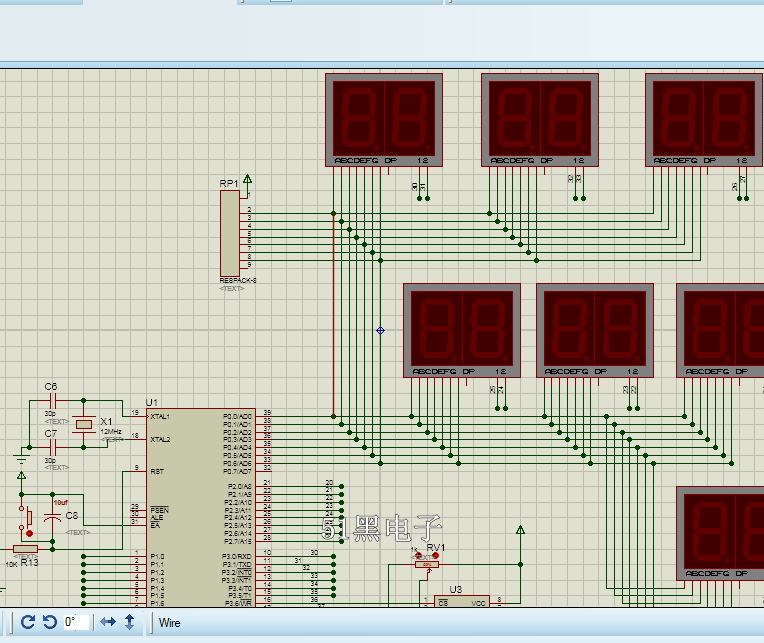Click the blue origin marker on canvas
Screen dimensions: 764x643
click(381, 331)
